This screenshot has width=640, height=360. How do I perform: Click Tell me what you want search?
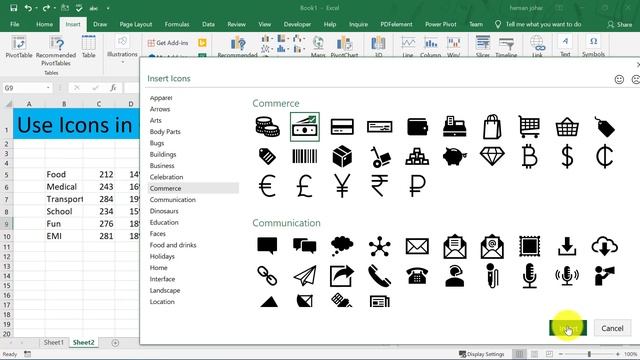click(x=539, y=24)
